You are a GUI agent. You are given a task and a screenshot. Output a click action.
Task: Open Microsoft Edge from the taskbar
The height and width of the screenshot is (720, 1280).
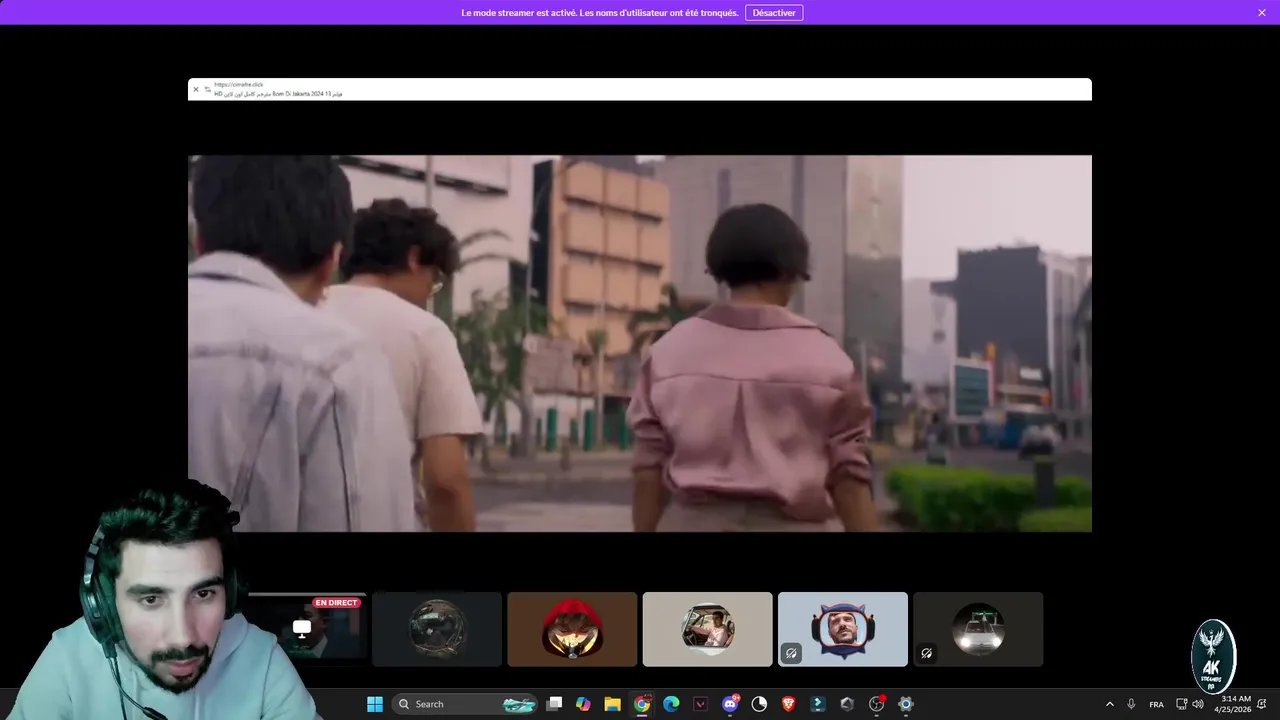(671, 704)
